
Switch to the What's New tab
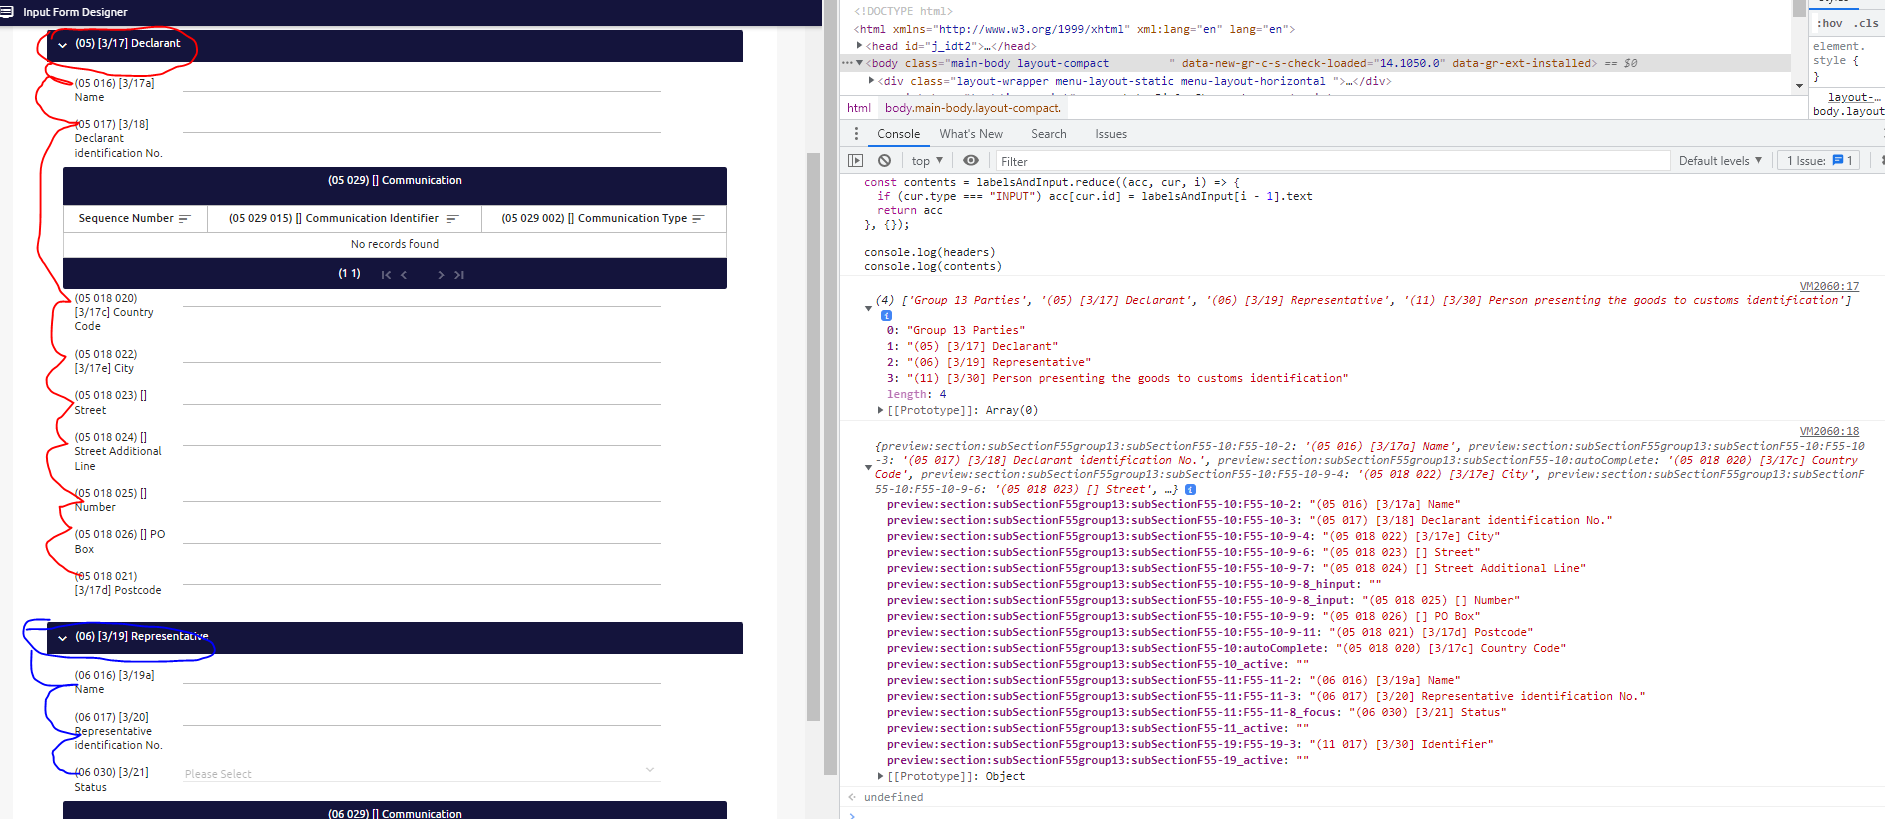coord(970,134)
